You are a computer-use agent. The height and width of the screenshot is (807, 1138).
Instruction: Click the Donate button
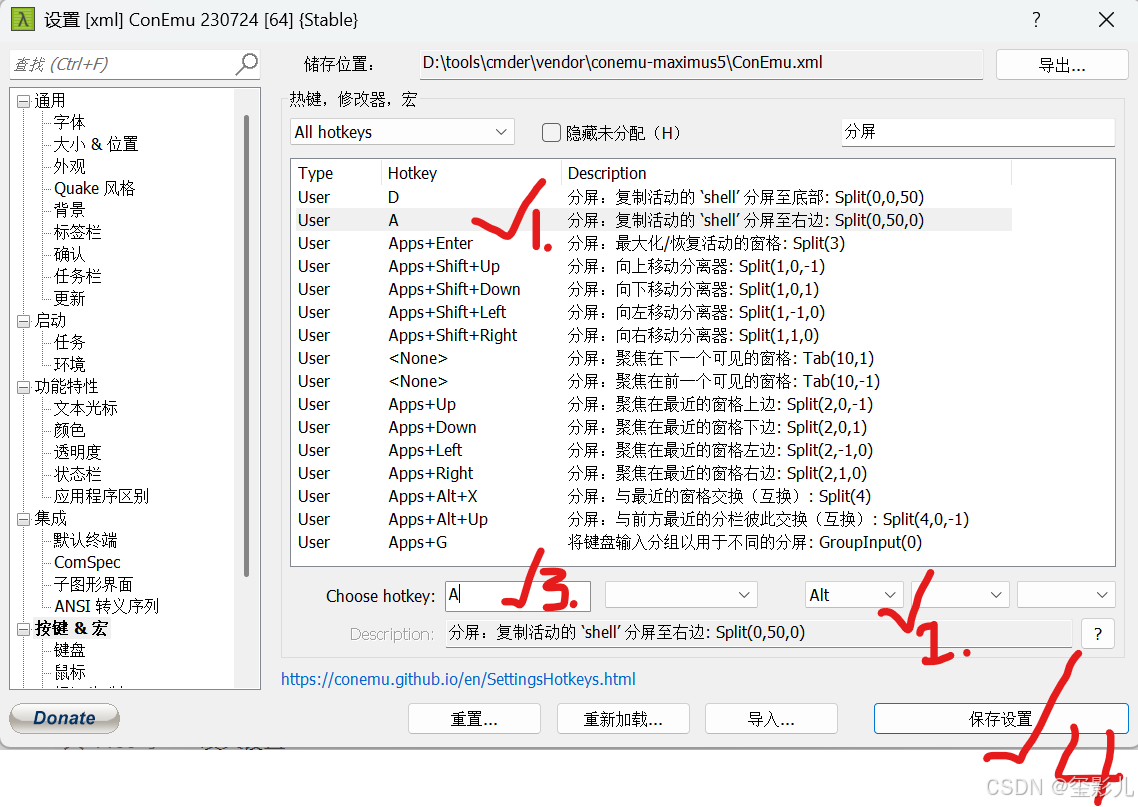[65, 718]
